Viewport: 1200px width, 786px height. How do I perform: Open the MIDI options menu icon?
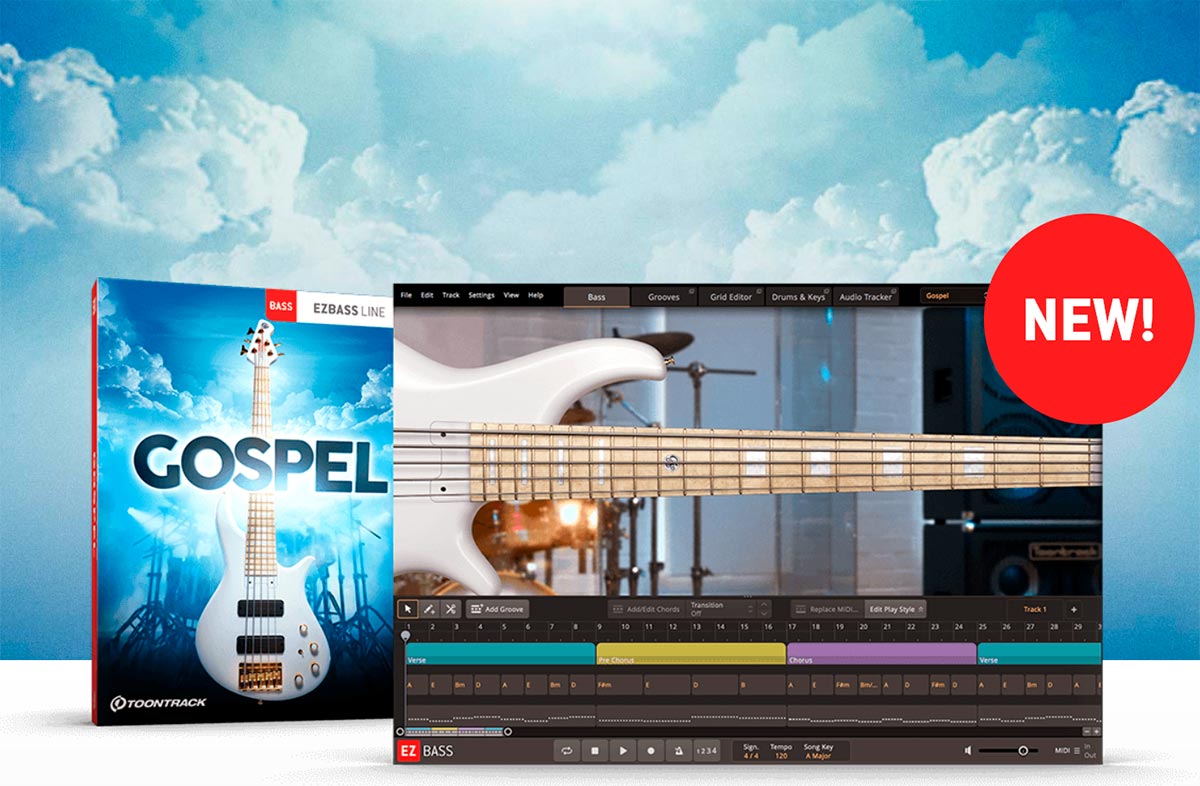(x=1077, y=751)
